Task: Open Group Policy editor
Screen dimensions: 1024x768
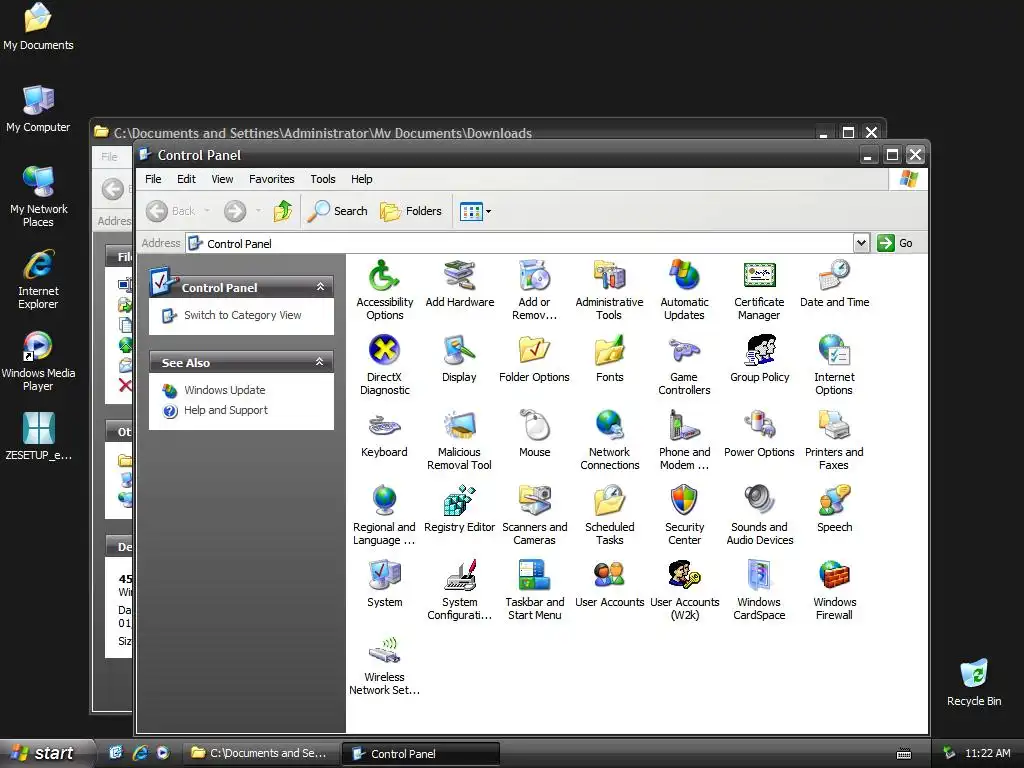Action: 760,359
